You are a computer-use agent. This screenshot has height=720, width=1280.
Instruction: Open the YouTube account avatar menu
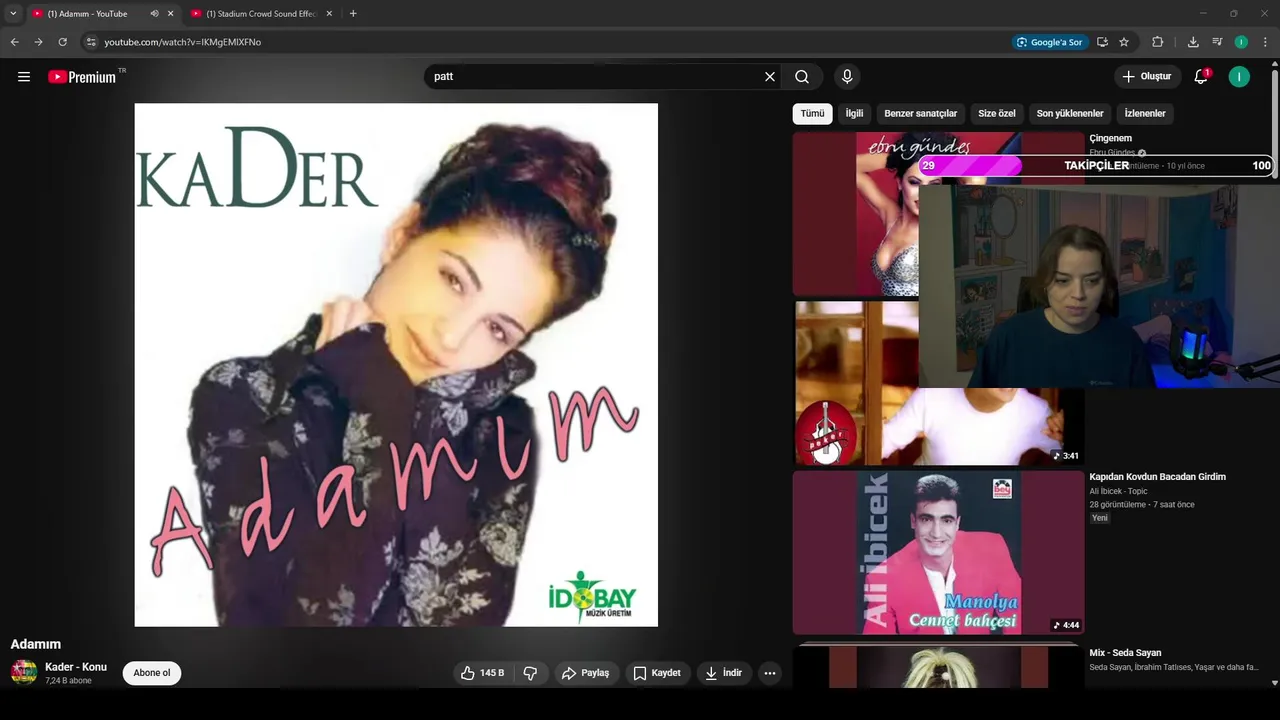pos(1239,77)
